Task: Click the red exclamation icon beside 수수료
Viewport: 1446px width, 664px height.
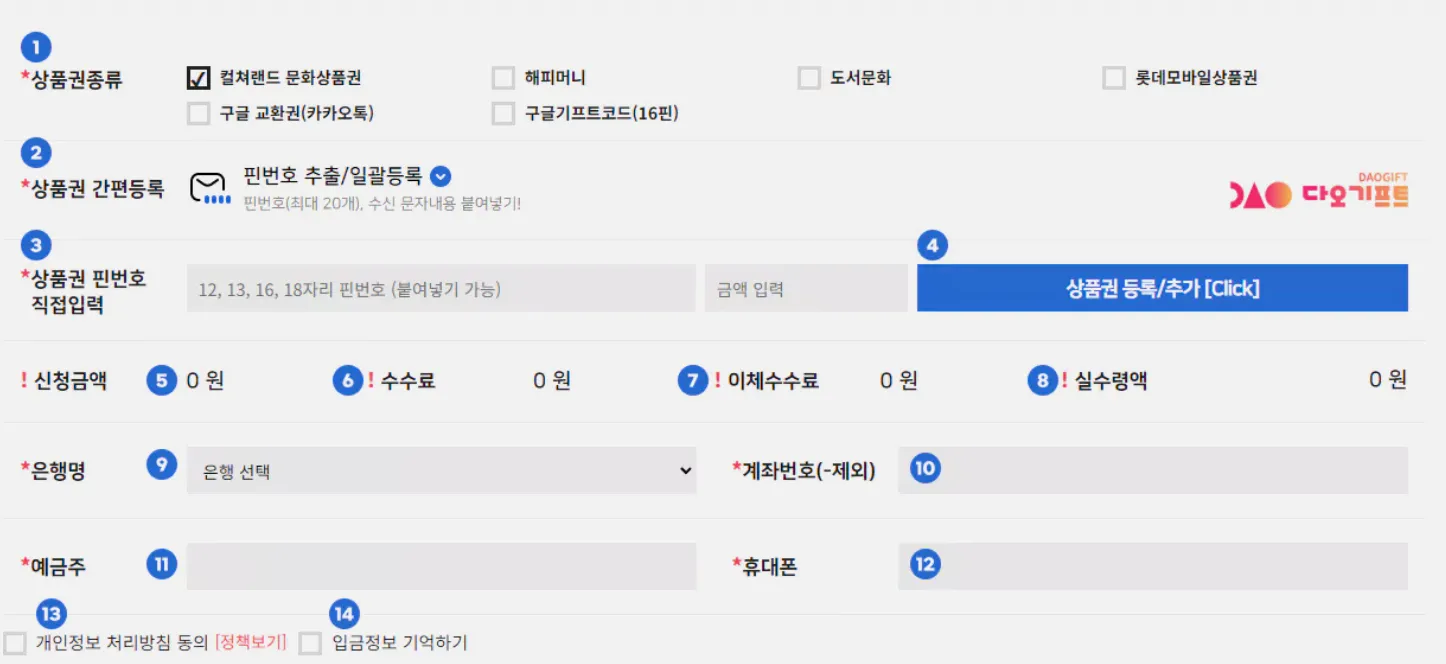Action: 371,380
